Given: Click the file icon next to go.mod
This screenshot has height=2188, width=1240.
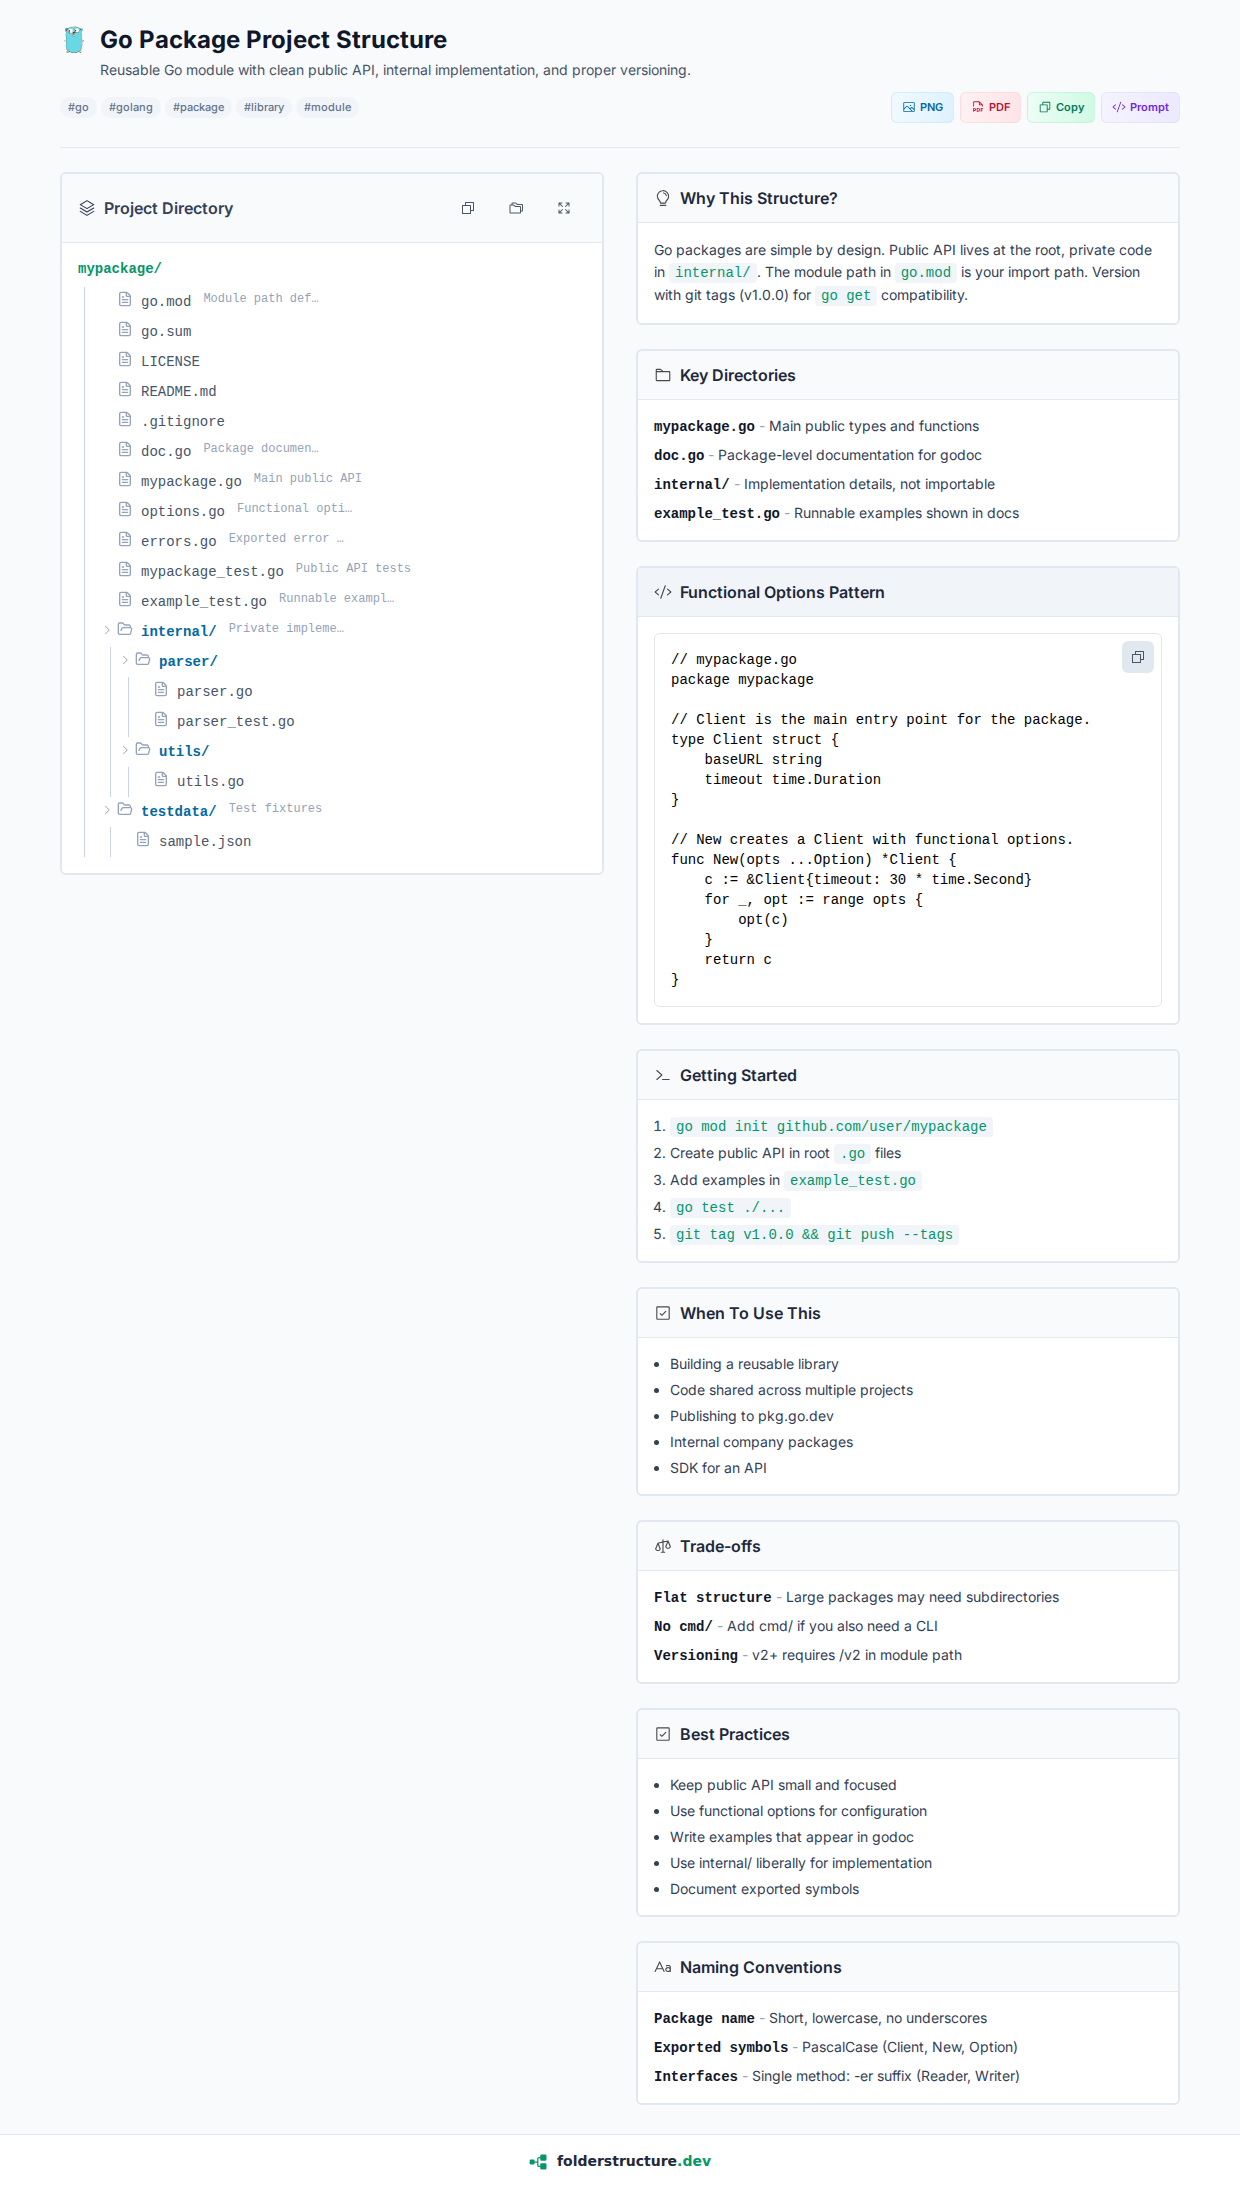Looking at the screenshot, I should pos(125,299).
